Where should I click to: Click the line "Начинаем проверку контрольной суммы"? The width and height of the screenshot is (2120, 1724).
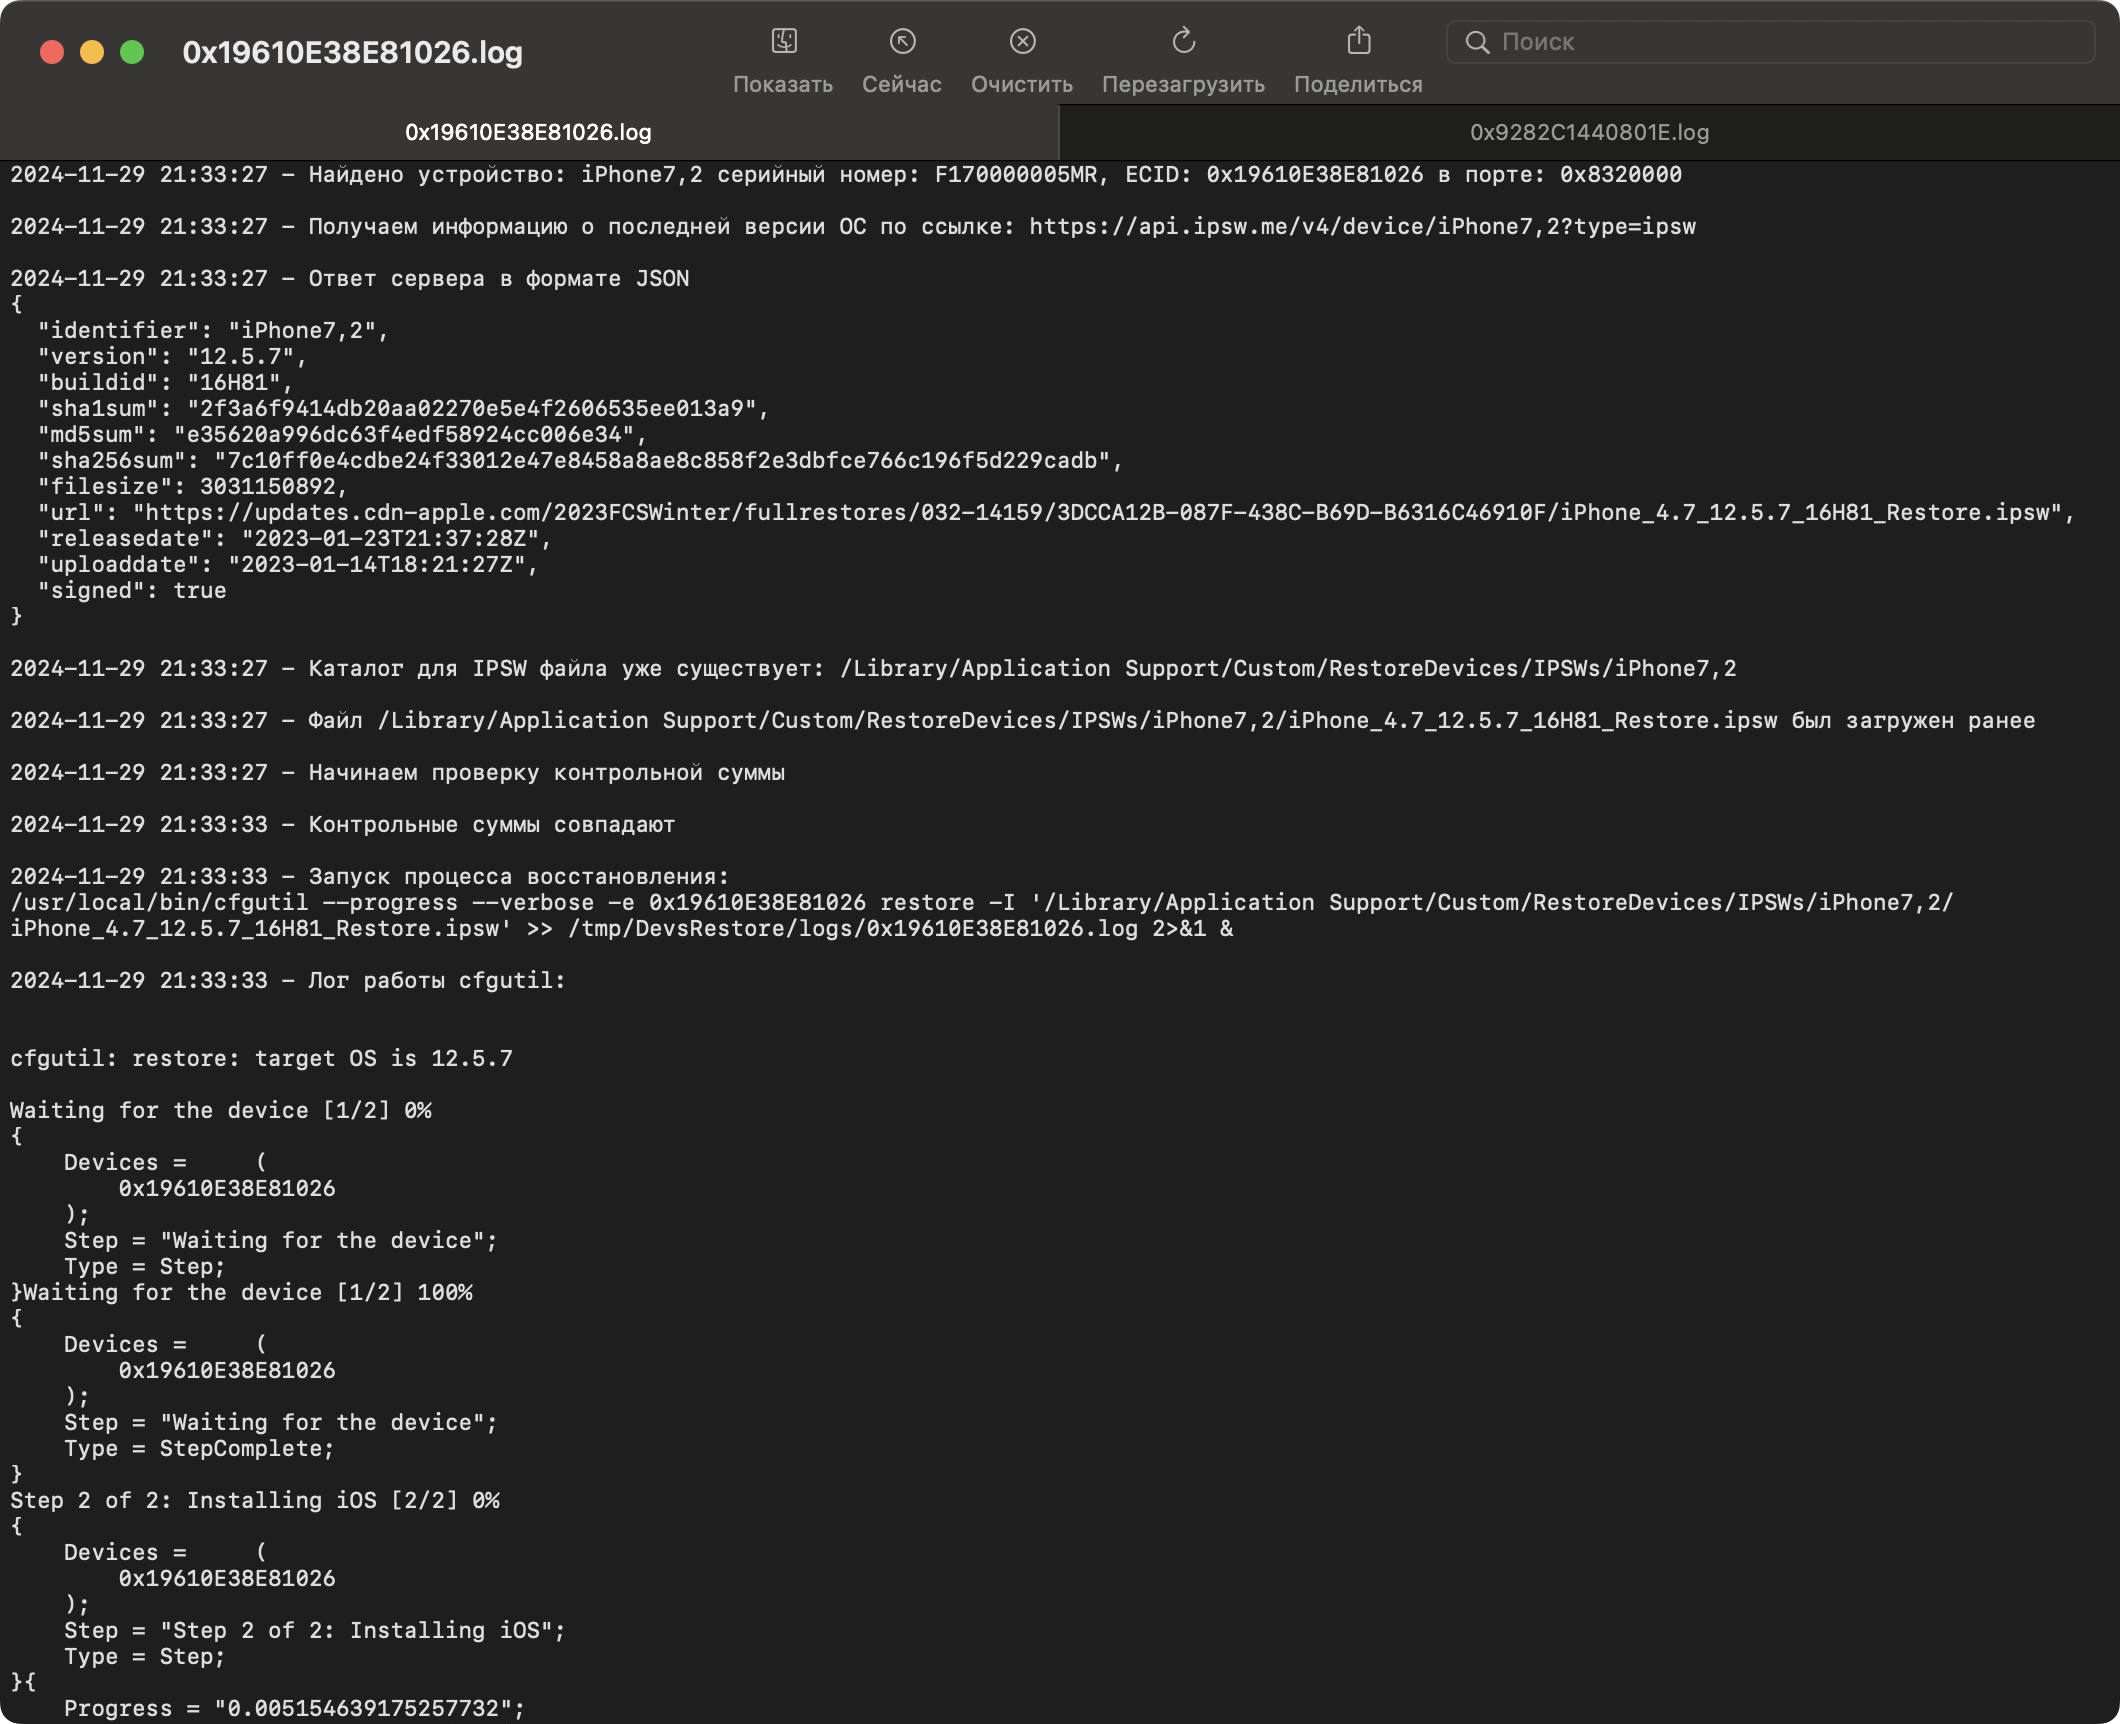click(x=397, y=773)
